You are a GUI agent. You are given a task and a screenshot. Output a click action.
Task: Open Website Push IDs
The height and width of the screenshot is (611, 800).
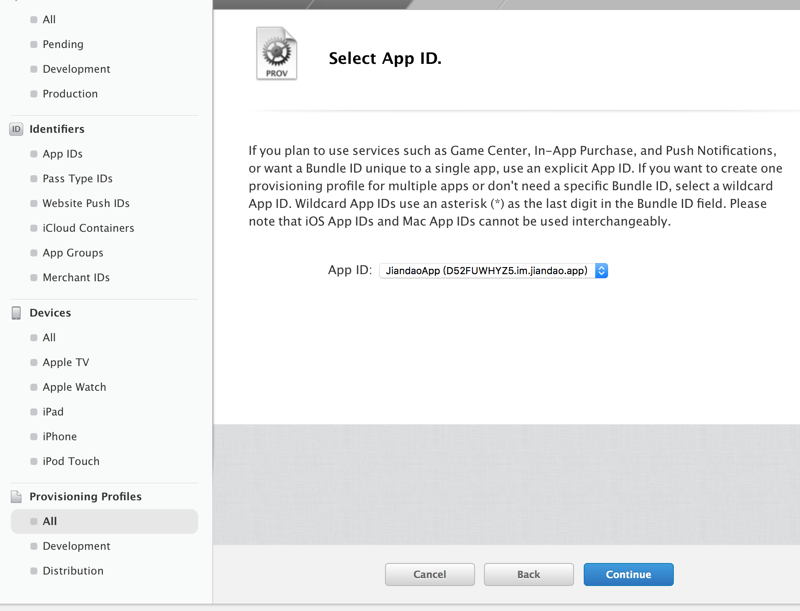click(86, 203)
